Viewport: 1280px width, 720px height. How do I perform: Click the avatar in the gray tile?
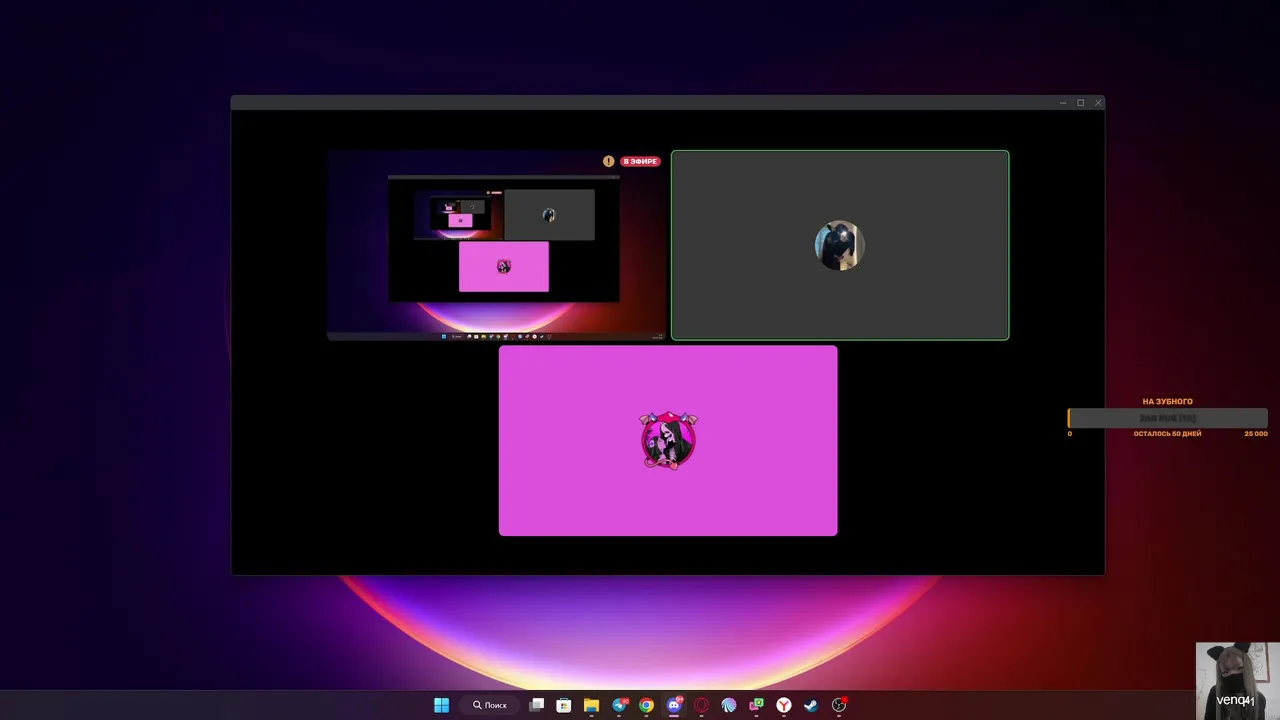pyautogui.click(x=839, y=245)
